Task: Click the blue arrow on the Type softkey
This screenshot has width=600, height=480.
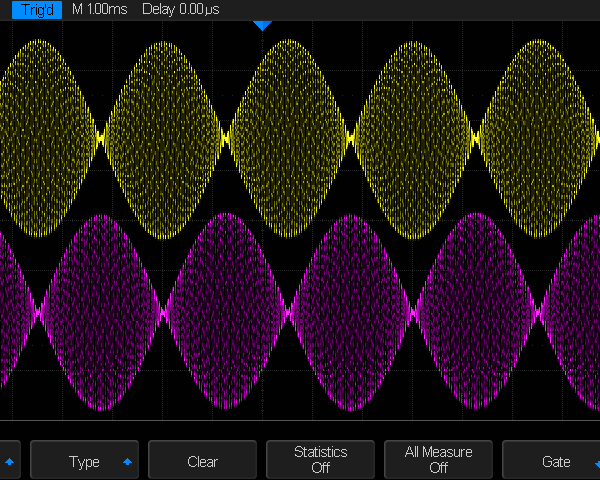Action: pos(127,462)
